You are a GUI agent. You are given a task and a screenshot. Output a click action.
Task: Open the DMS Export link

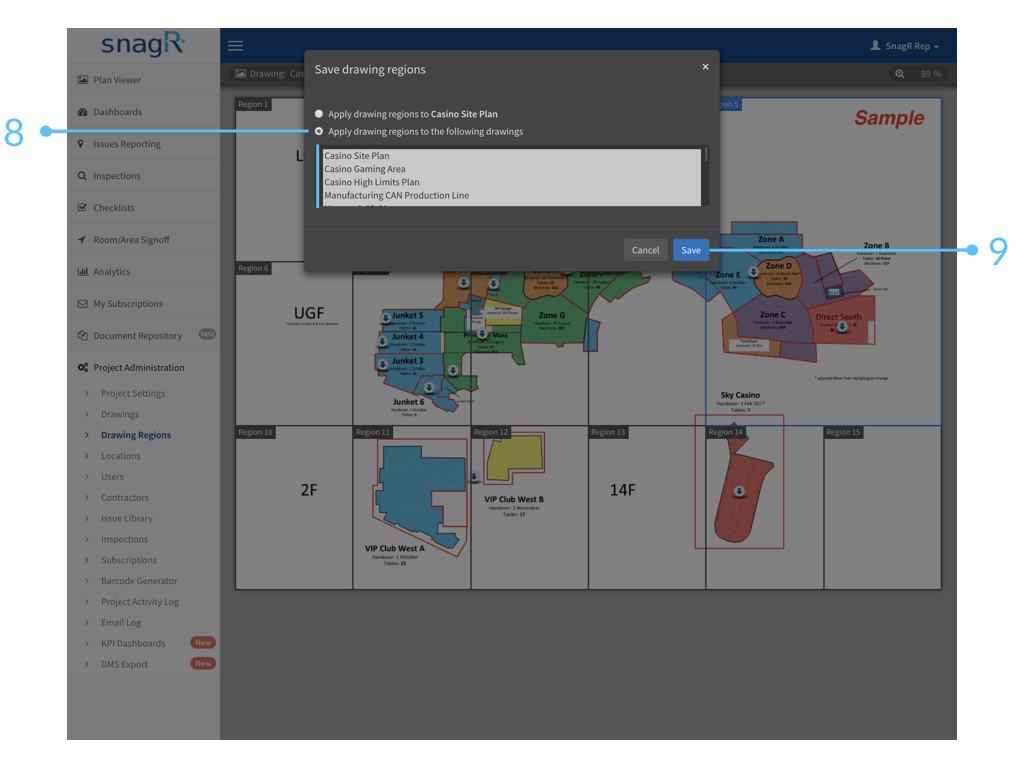pyautogui.click(x=124, y=664)
